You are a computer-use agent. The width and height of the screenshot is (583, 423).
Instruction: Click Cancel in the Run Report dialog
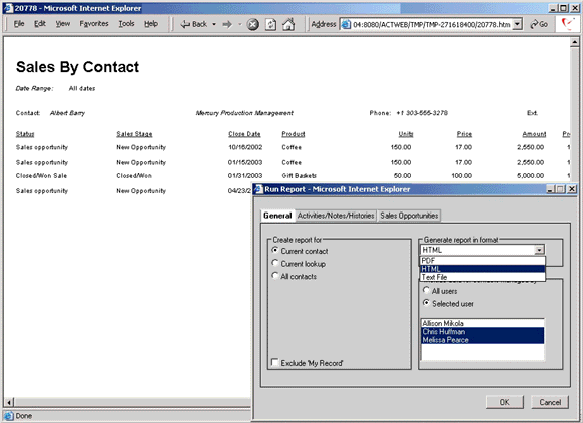tap(550, 402)
